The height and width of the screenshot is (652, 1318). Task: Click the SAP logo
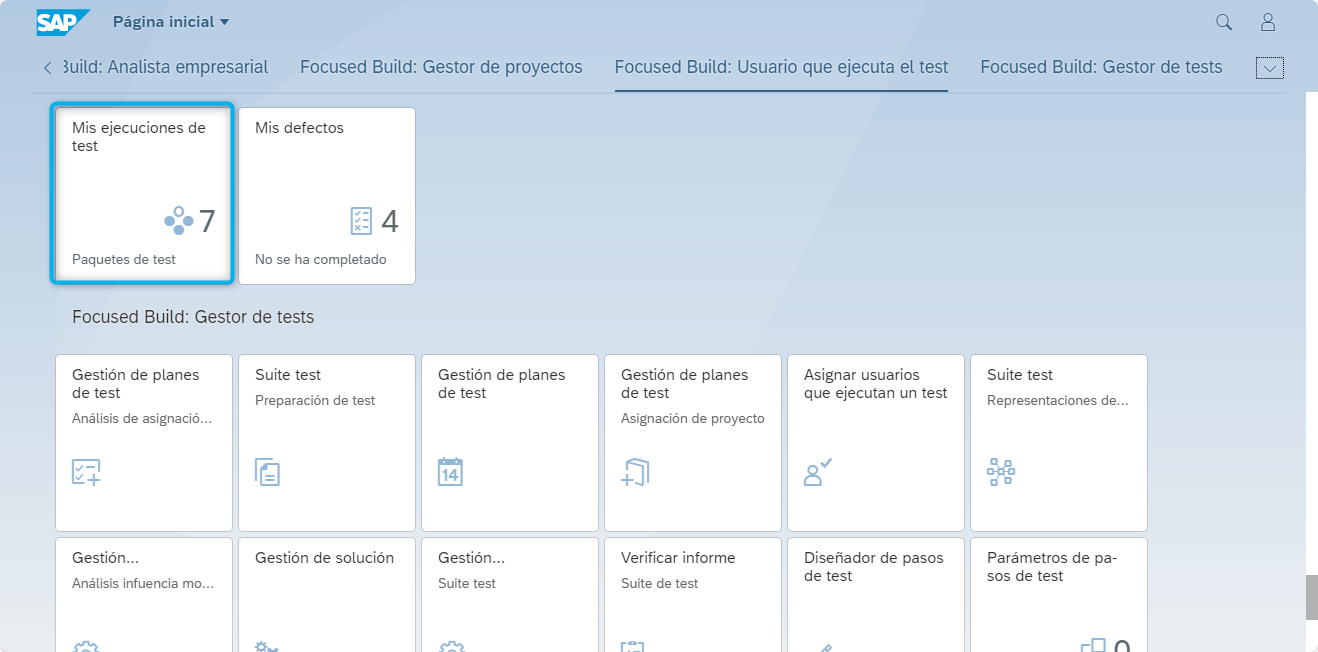pyautogui.click(x=63, y=22)
